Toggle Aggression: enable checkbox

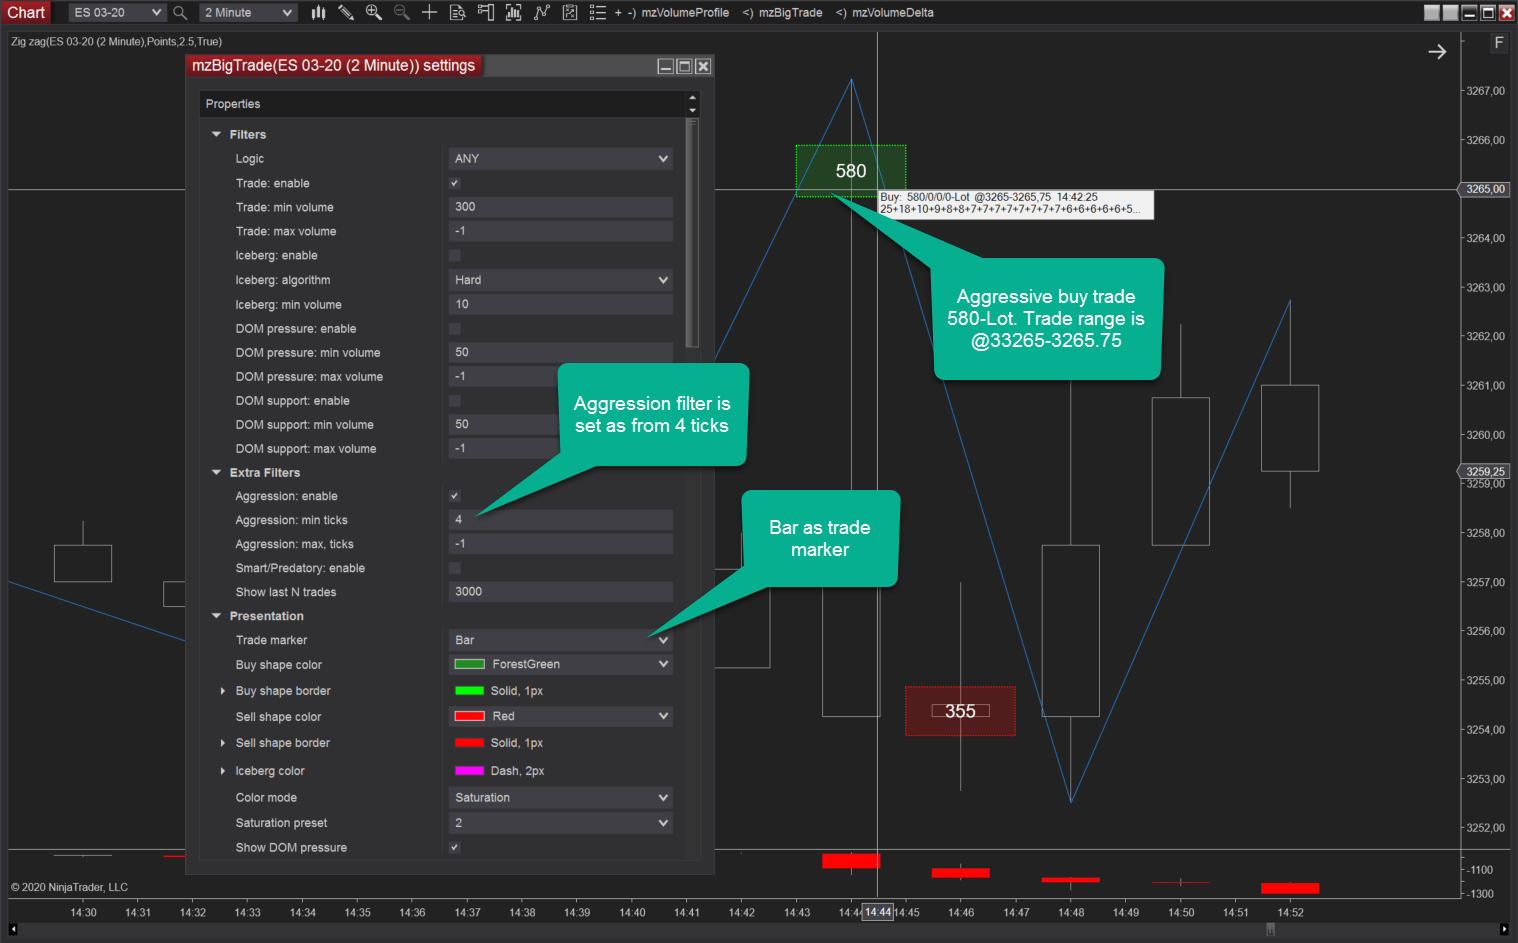(454, 496)
